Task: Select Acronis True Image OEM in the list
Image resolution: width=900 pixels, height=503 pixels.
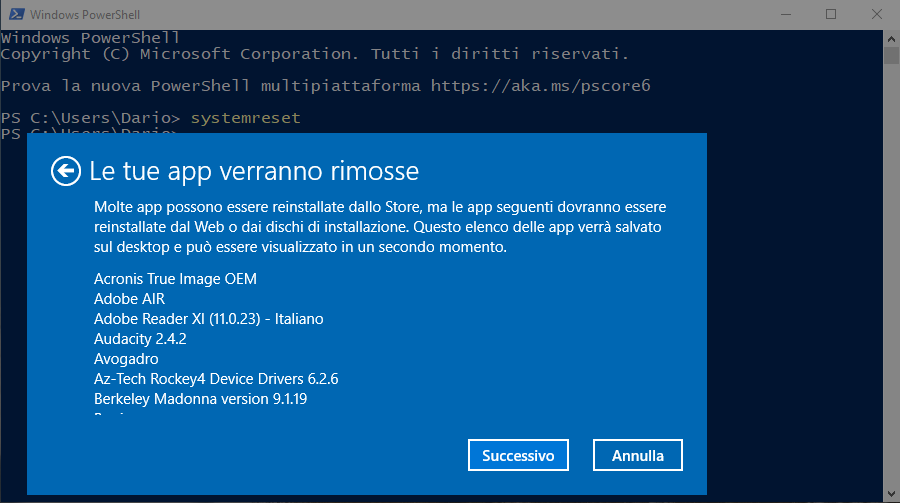Action: (x=175, y=279)
